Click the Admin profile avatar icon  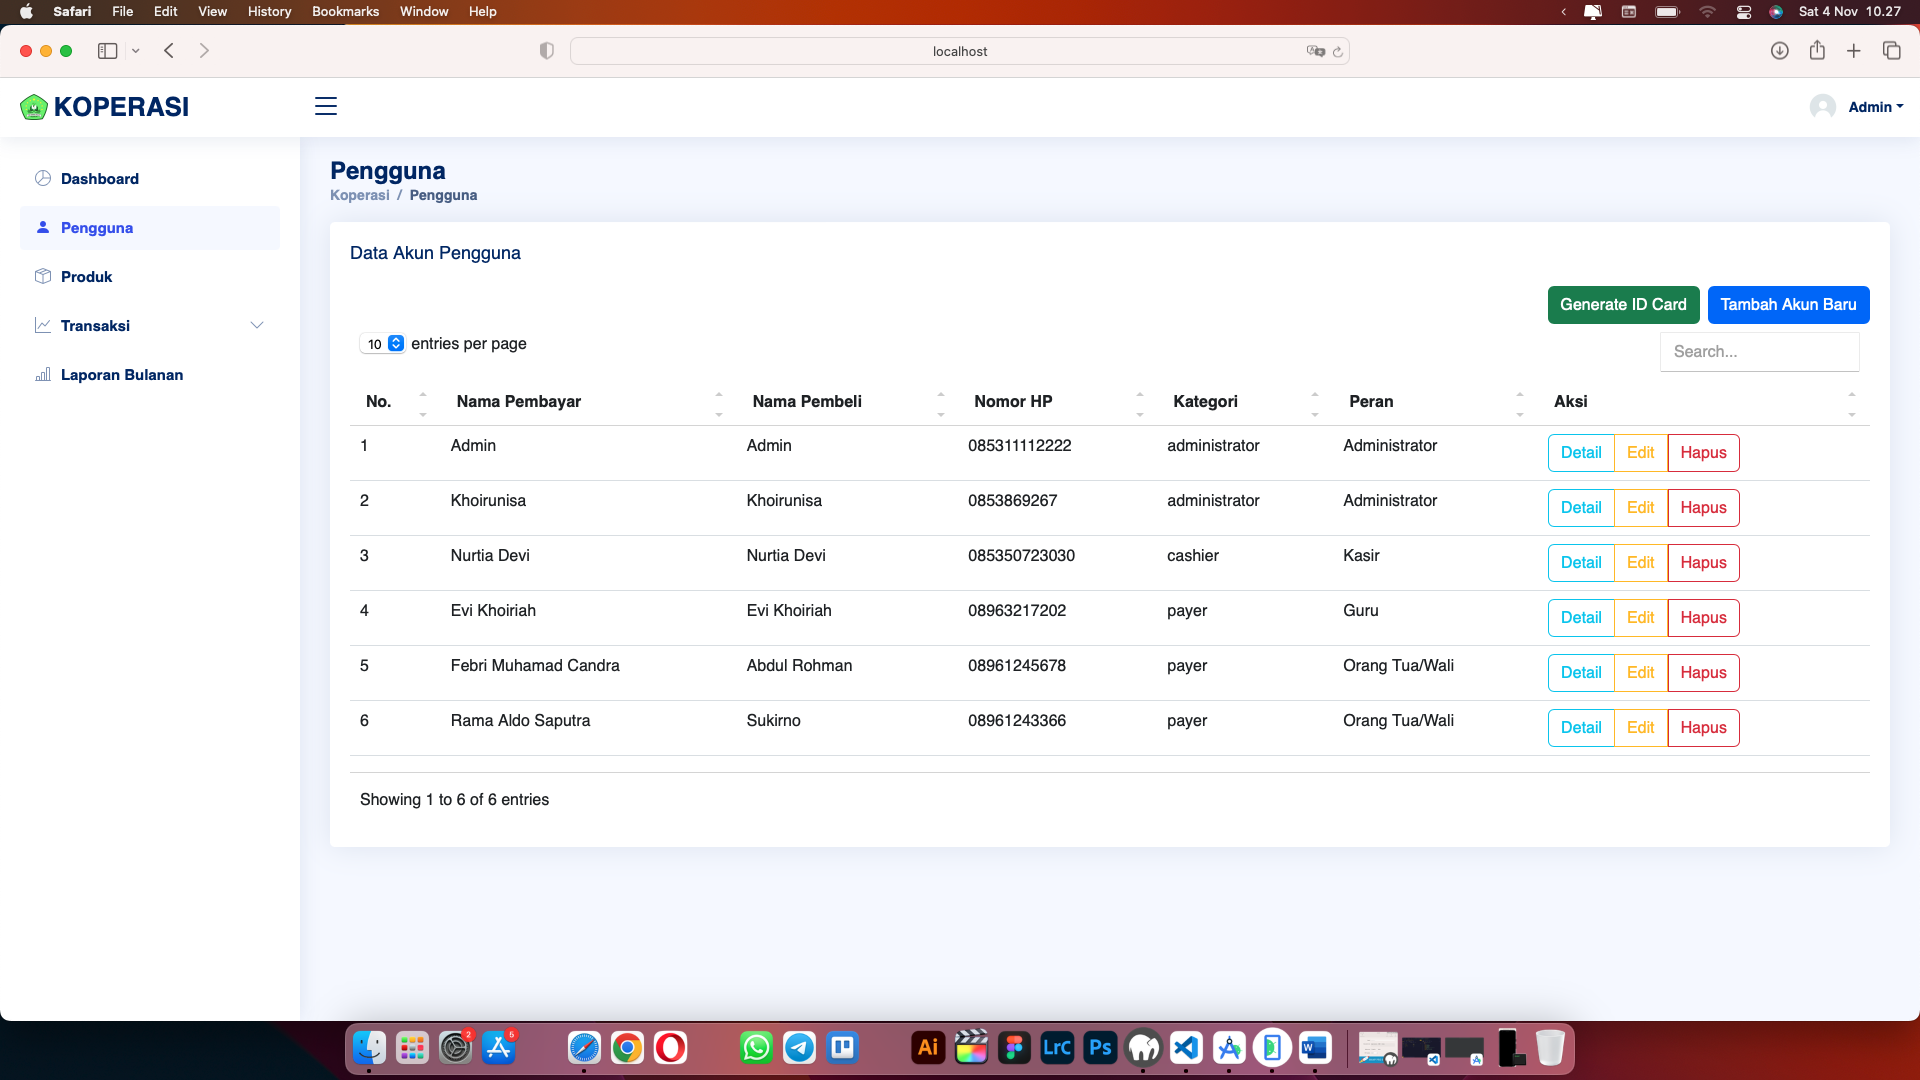click(x=1822, y=107)
